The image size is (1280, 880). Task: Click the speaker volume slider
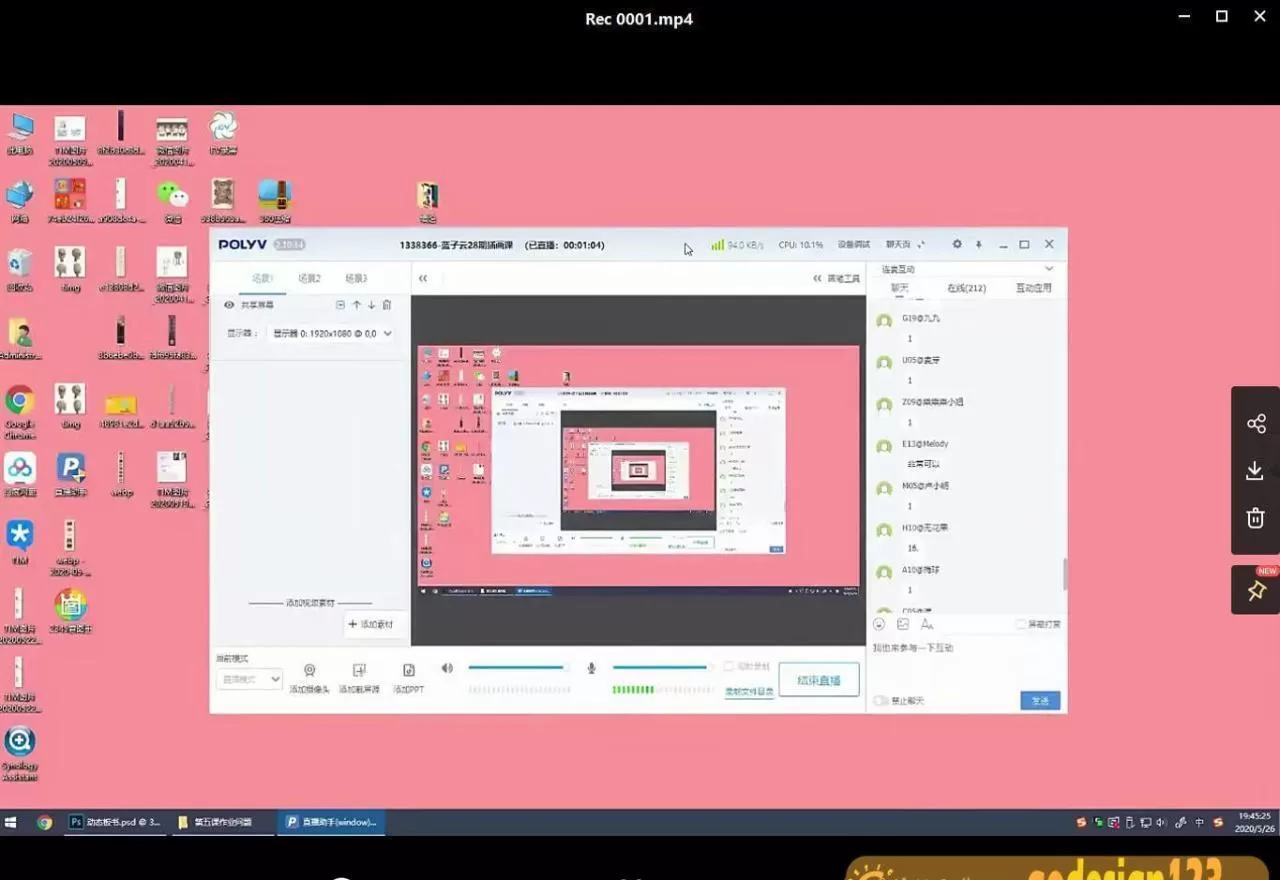pos(516,667)
